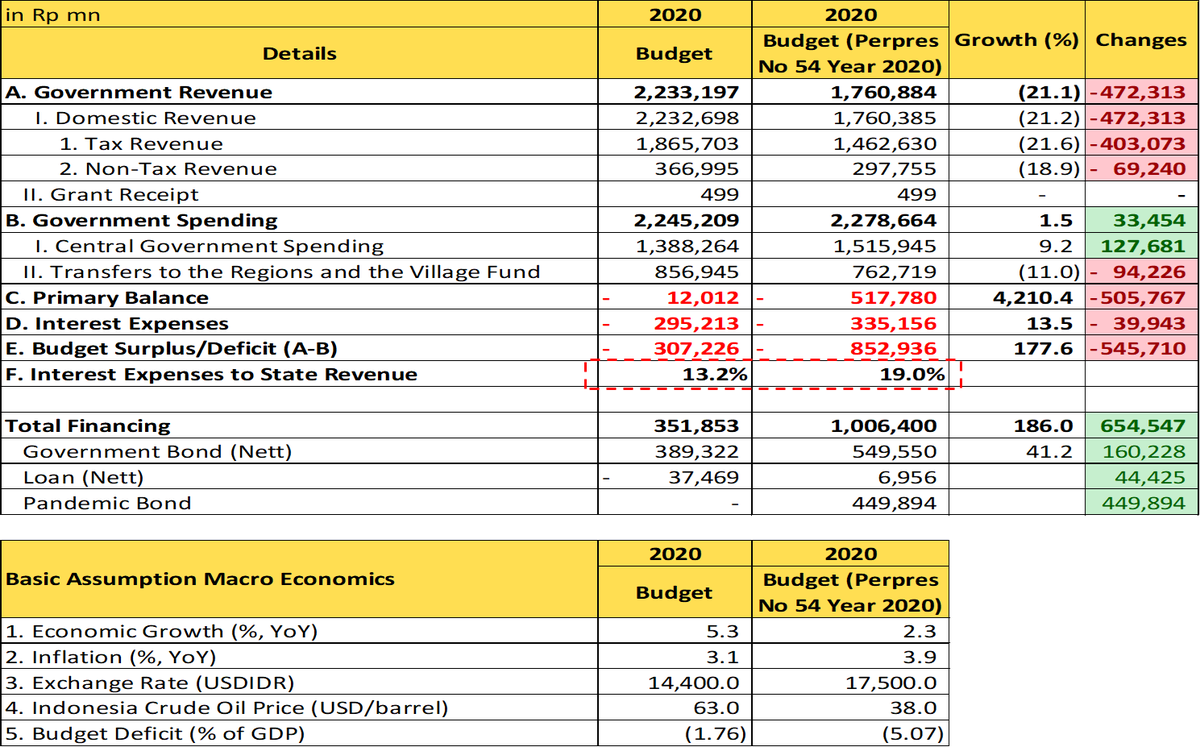Click the 'Changes' column header

click(x=1141, y=41)
